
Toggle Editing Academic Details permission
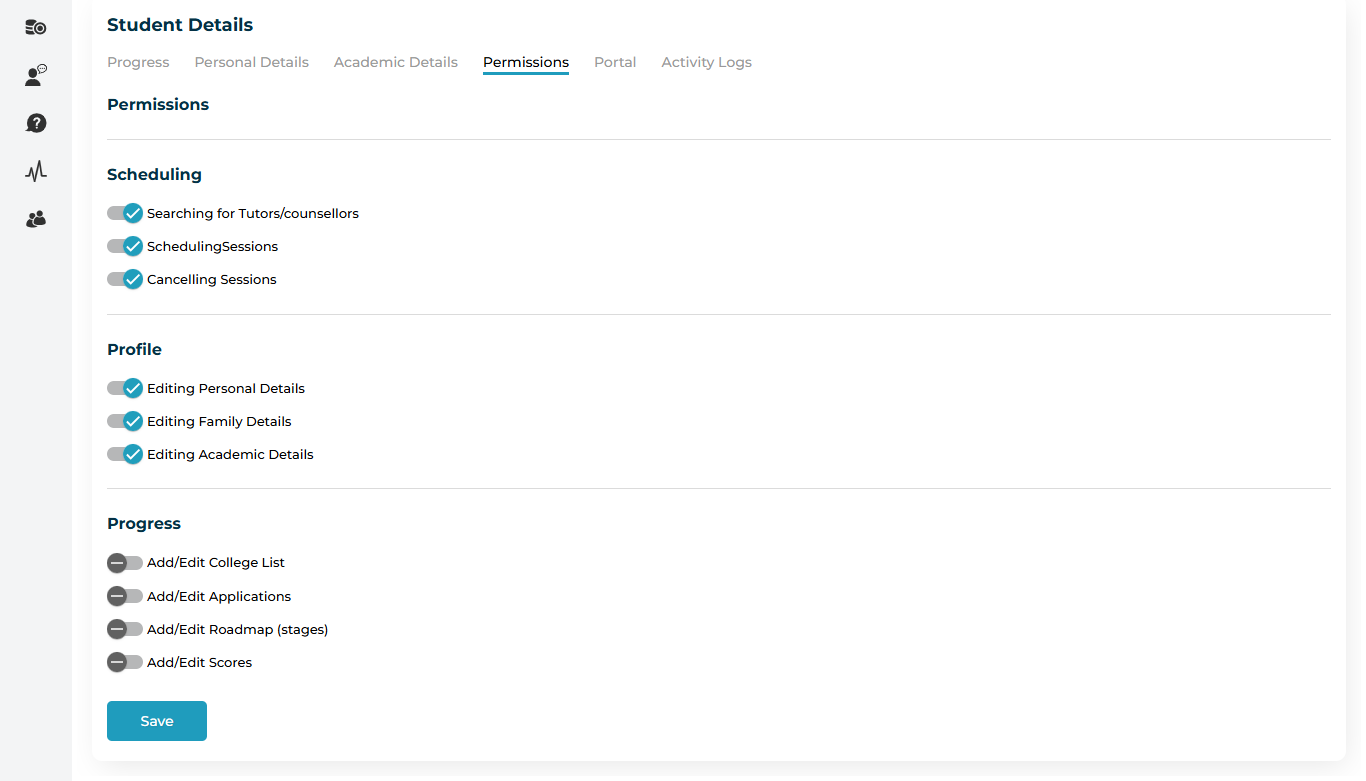tap(125, 454)
